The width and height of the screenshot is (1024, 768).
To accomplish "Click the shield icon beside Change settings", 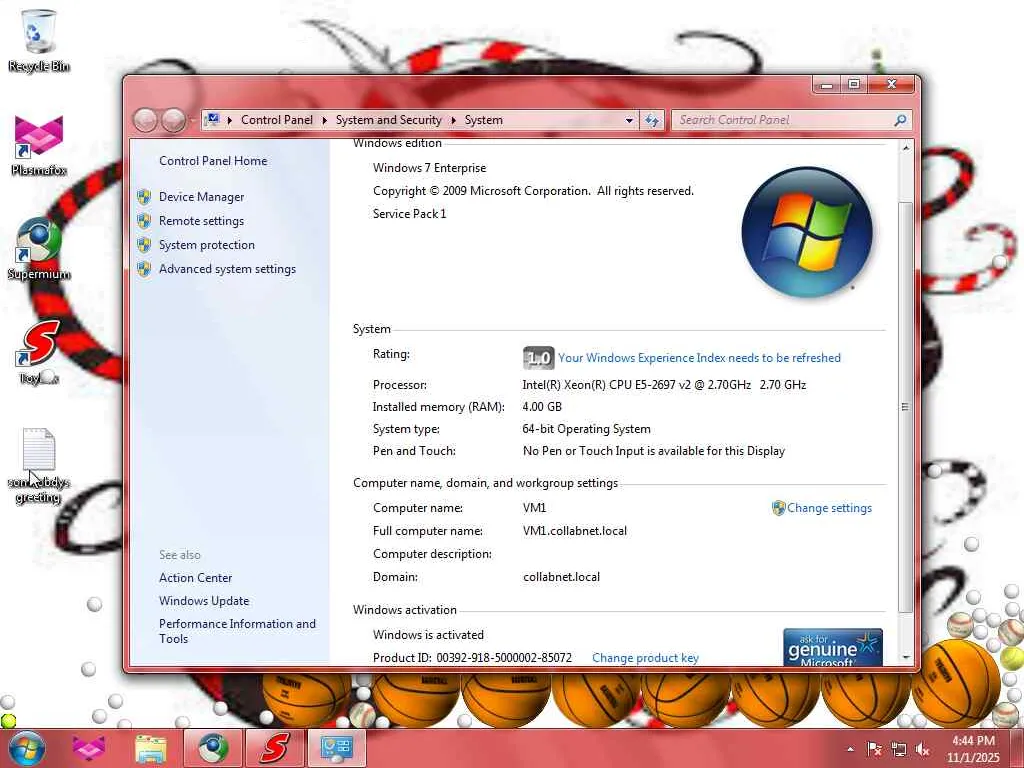I will (x=778, y=508).
